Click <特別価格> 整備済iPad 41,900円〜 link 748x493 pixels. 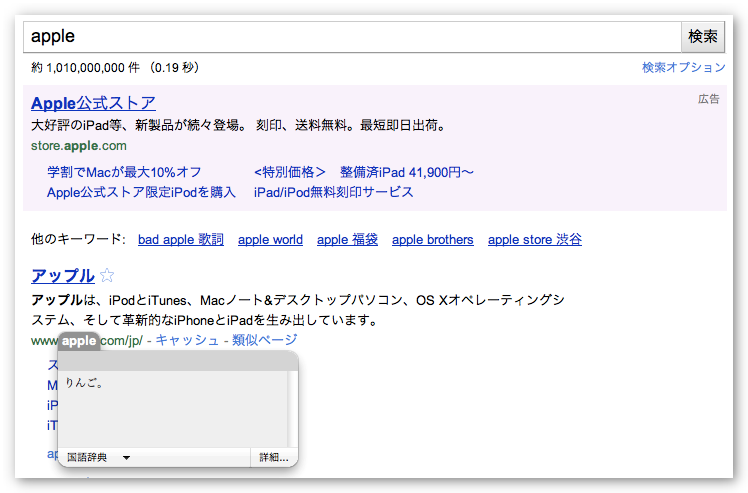pos(364,172)
